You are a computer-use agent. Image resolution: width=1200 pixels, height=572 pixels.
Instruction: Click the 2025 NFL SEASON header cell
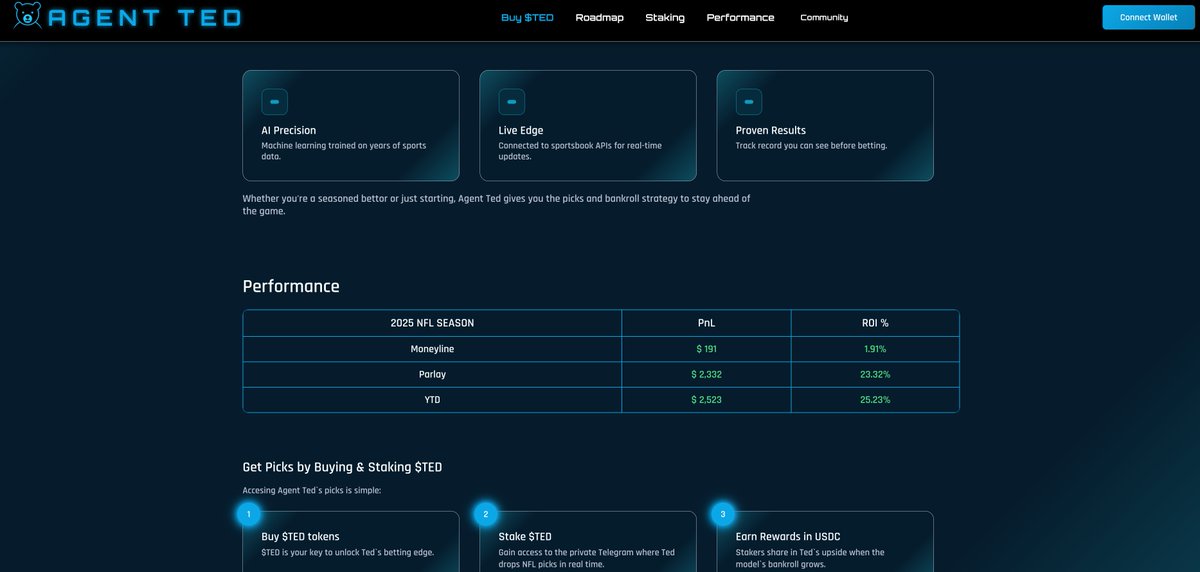(432, 323)
